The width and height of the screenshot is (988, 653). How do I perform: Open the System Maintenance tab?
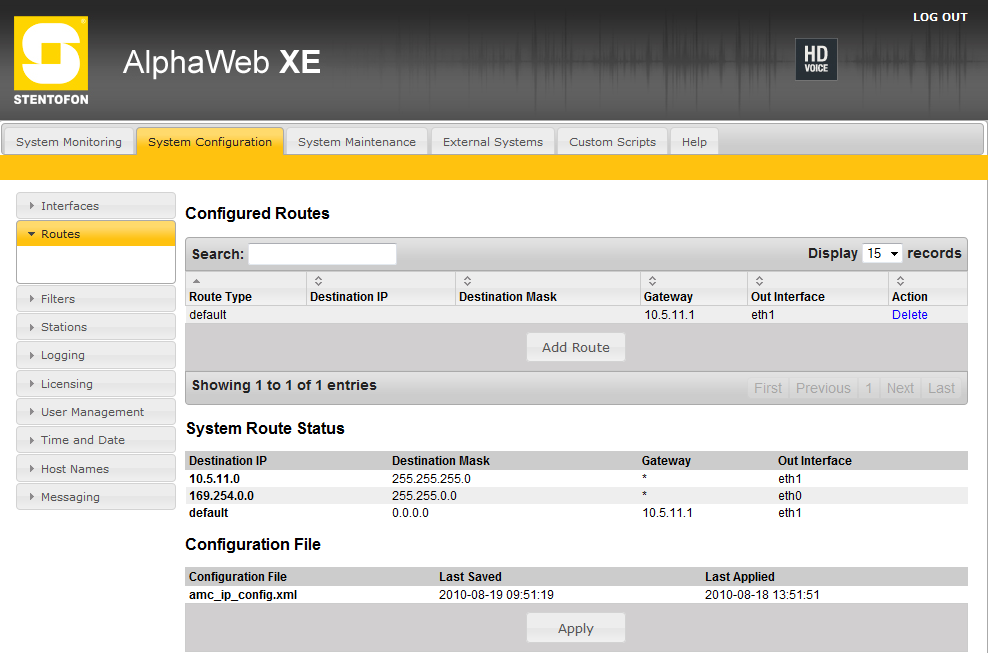[x=356, y=142]
